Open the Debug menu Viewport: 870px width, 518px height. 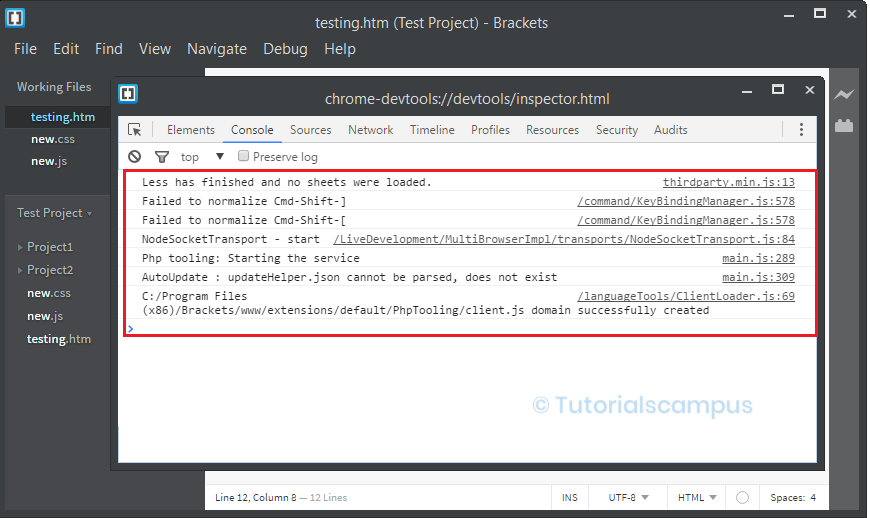point(285,49)
